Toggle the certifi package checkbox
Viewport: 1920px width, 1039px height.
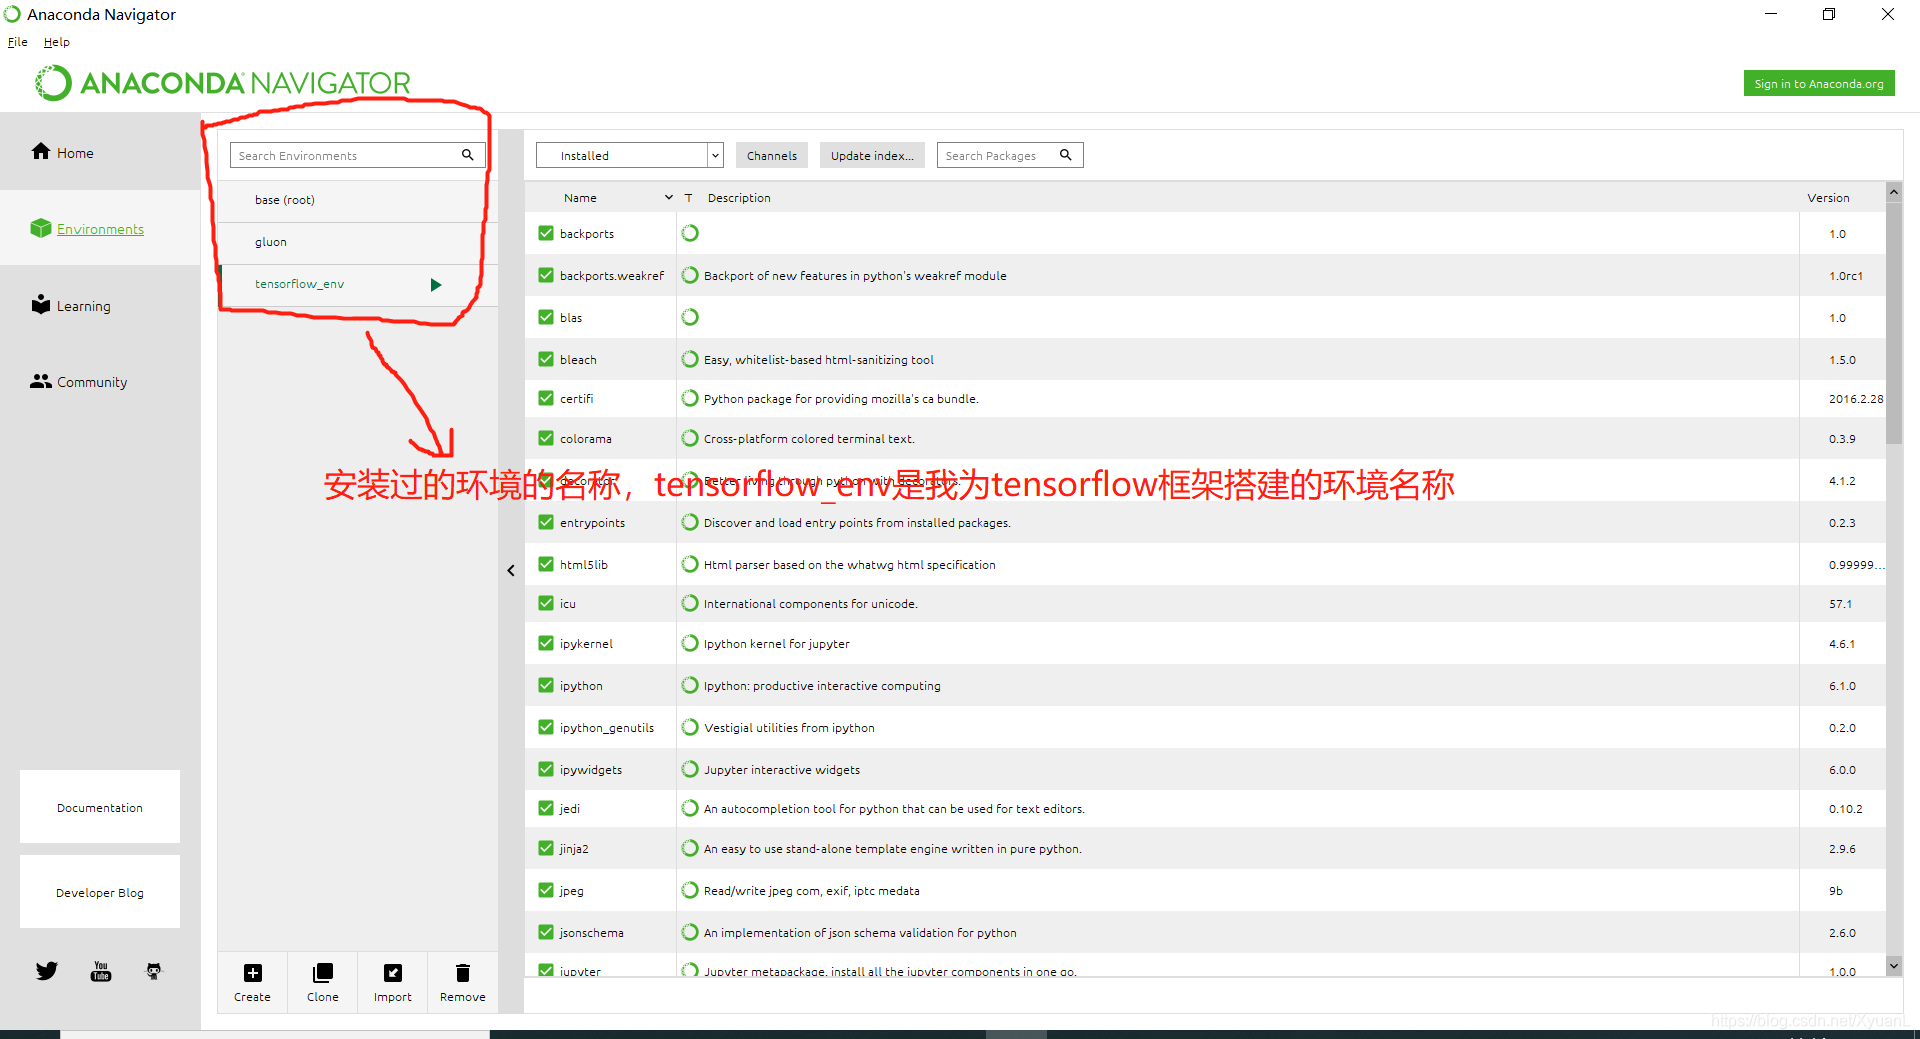(546, 398)
